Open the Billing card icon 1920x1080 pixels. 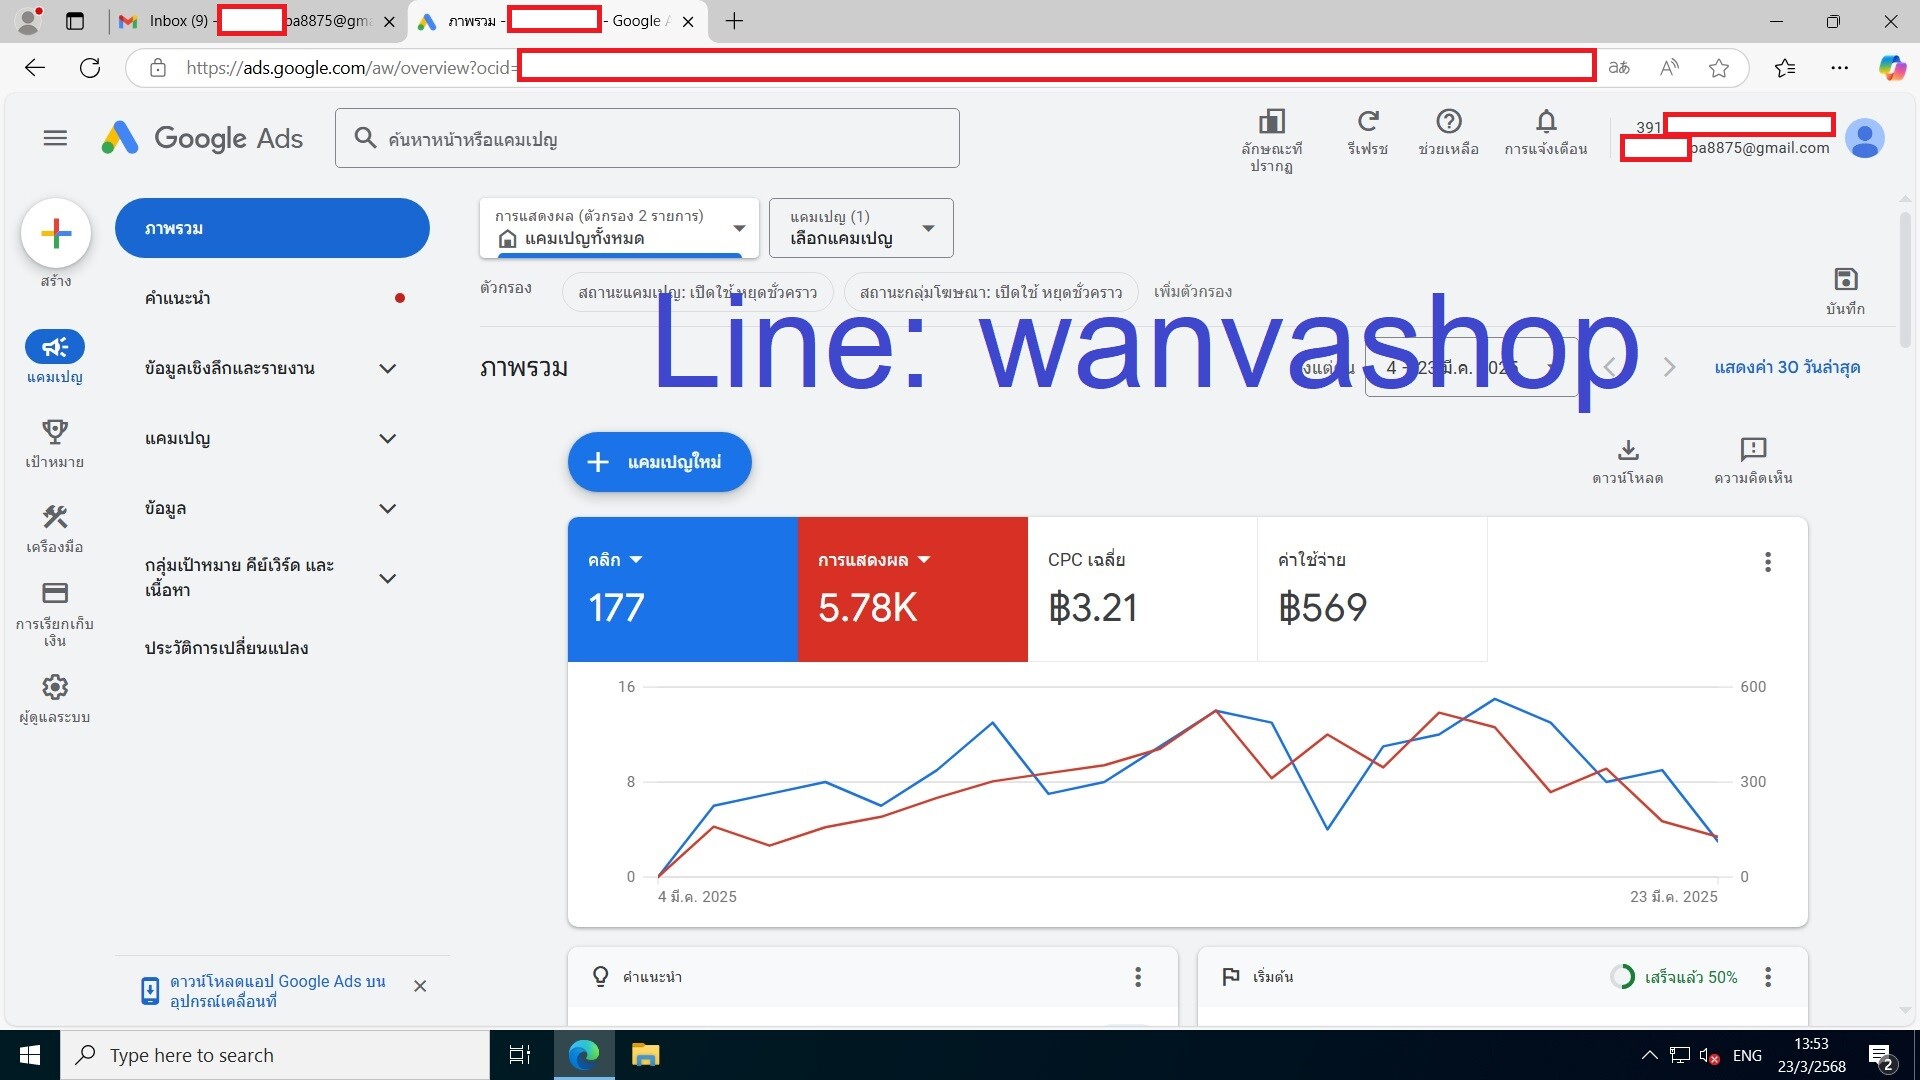click(55, 593)
